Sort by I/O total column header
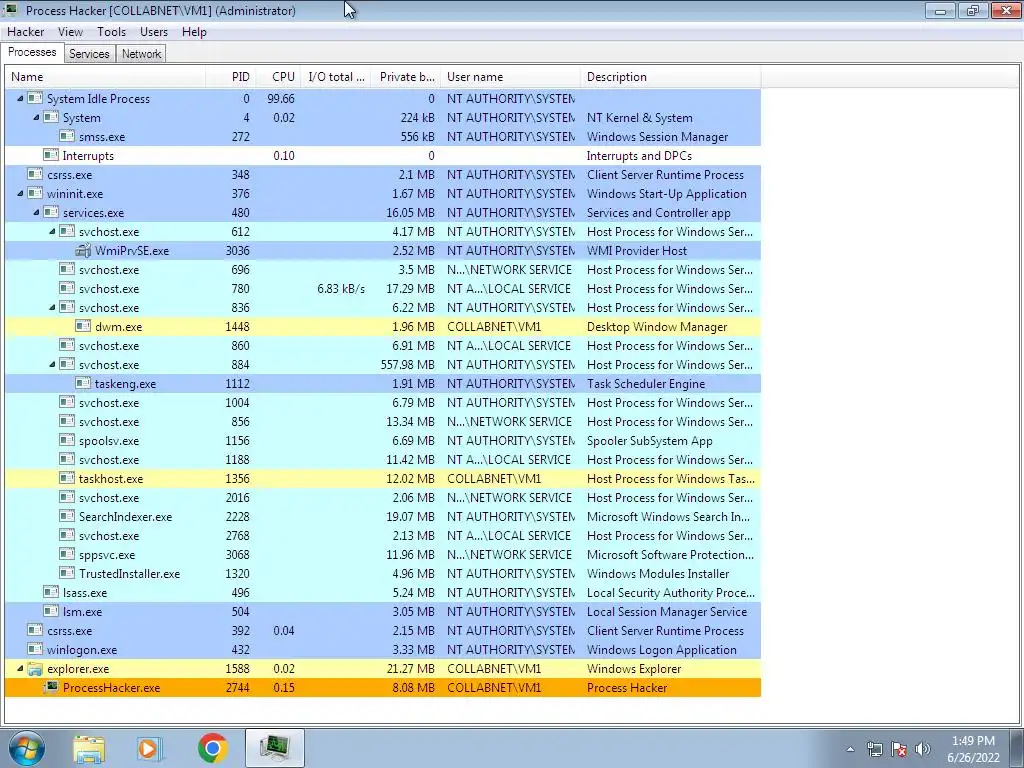The height and width of the screenshot is (768, 1024). [336, 76]
